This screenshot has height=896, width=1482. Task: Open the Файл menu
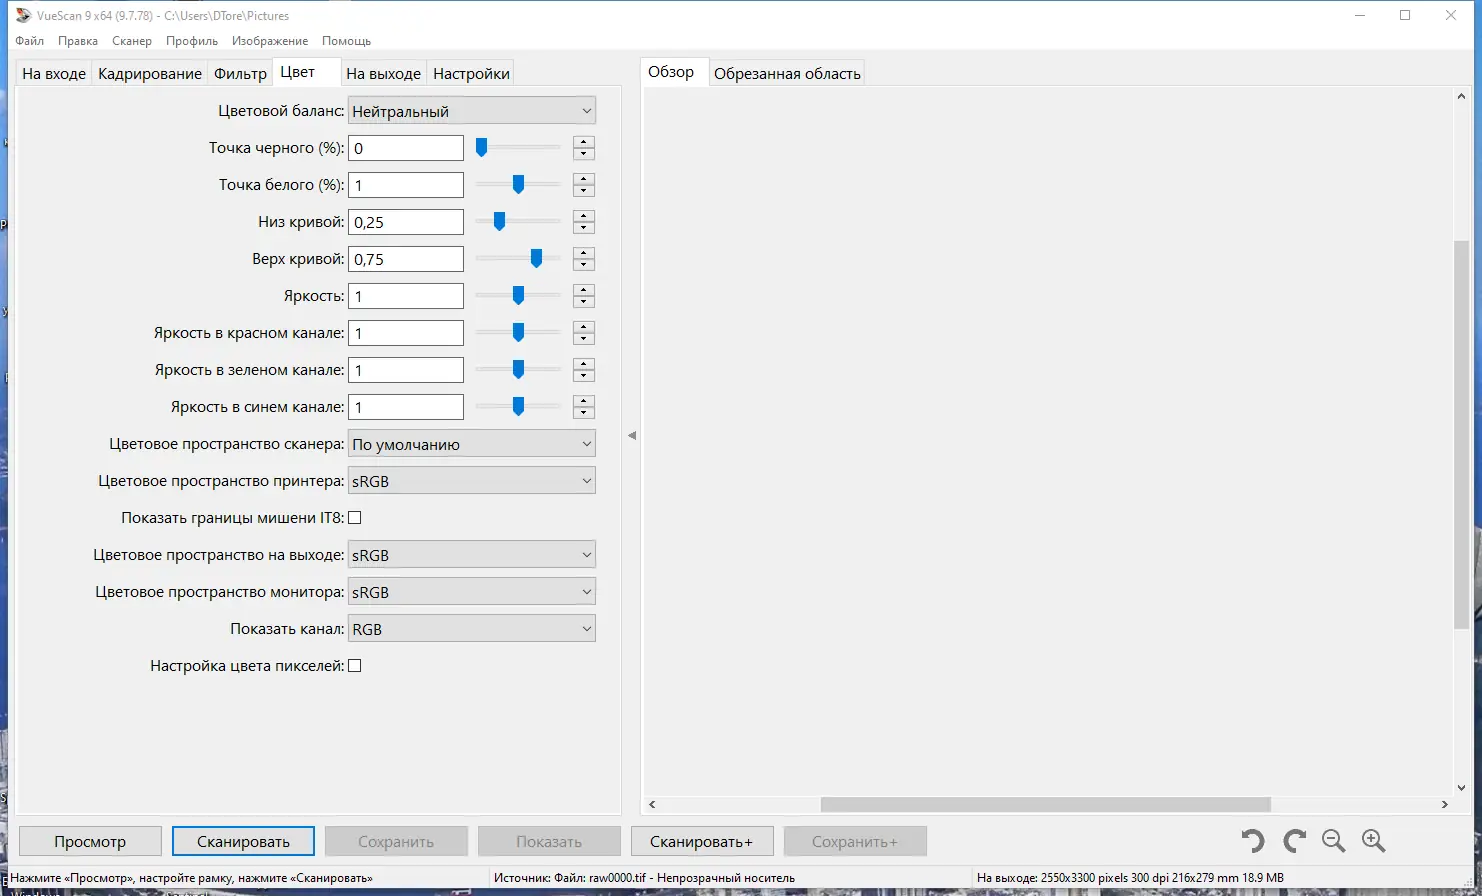click(x=30, y=41)
